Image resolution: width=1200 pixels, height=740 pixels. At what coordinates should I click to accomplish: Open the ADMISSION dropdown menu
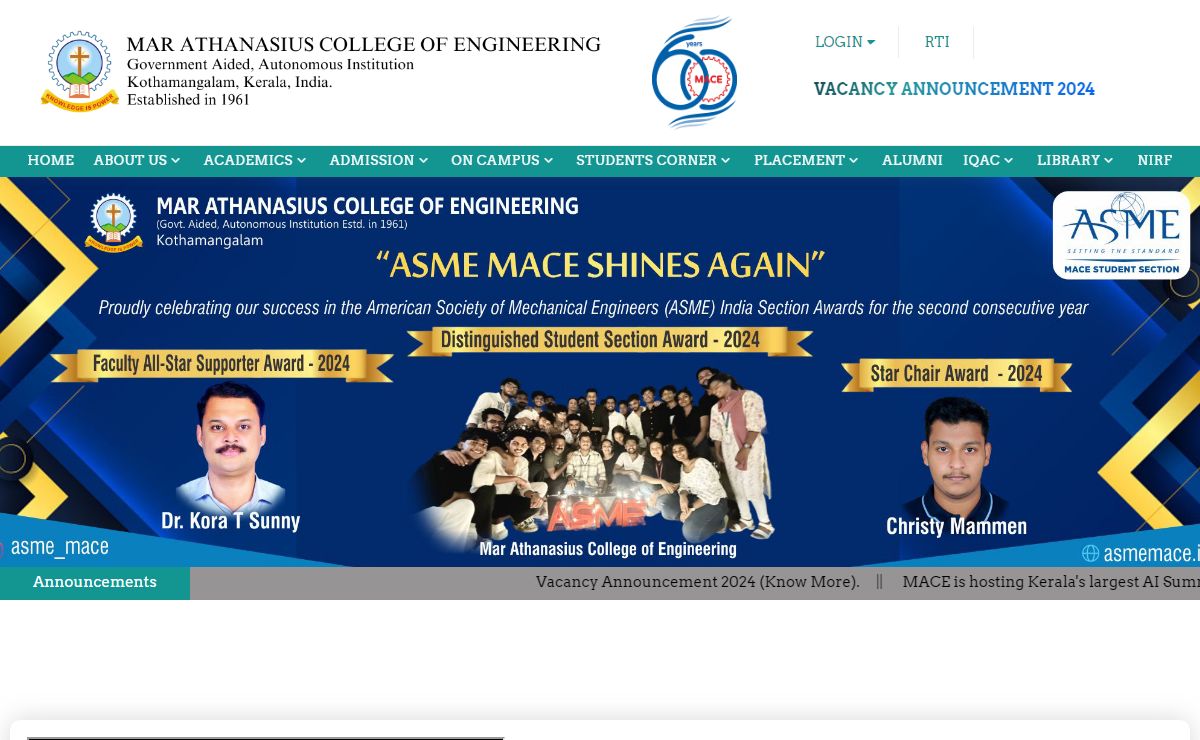click(x=379, y=160)
